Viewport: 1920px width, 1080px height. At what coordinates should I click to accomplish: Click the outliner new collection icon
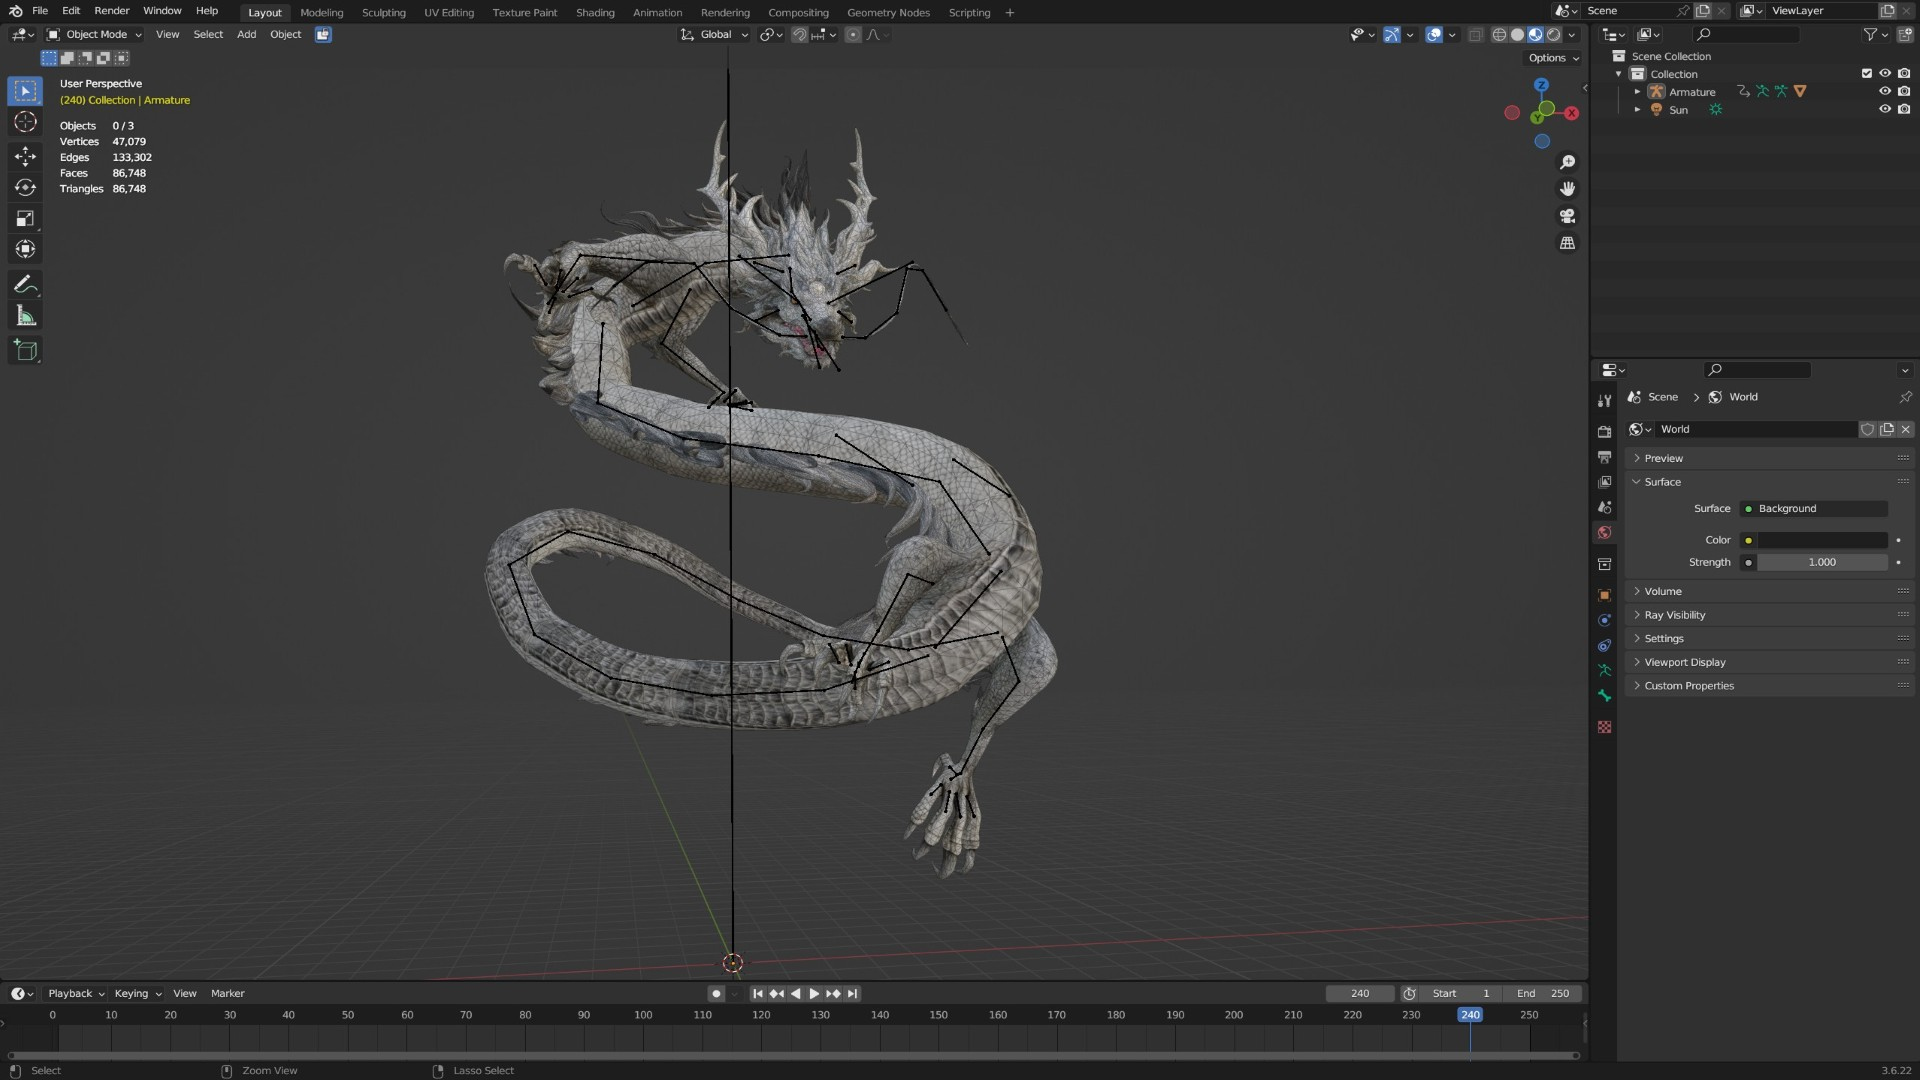(1904, 35)
